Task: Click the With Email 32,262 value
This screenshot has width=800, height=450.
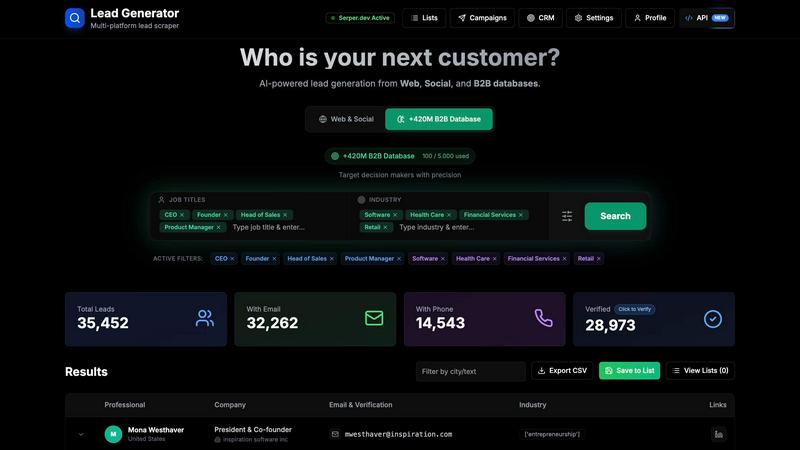Action: pyautogui.click(x=272, y=323)
